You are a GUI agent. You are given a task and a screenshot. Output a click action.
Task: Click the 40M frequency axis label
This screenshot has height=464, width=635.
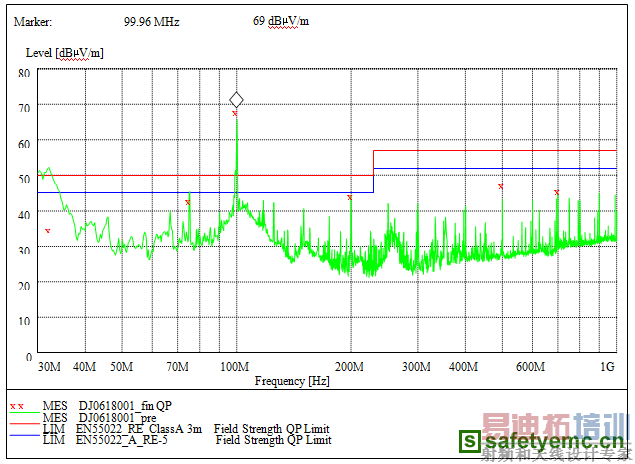[x=84, y=367]
